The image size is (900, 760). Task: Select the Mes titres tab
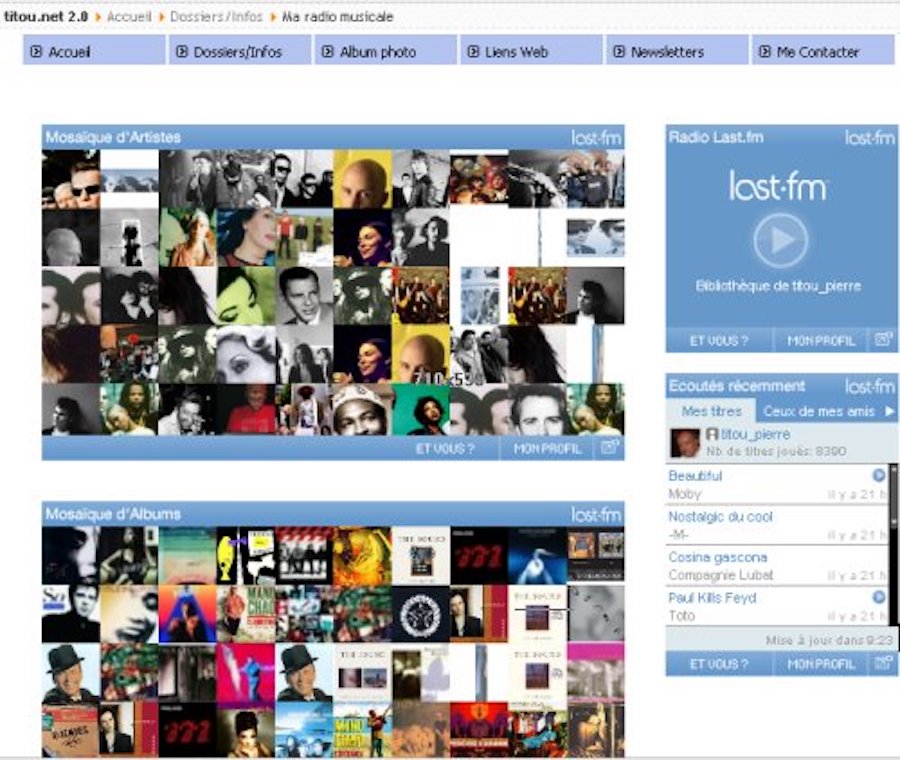coord(711,411)
